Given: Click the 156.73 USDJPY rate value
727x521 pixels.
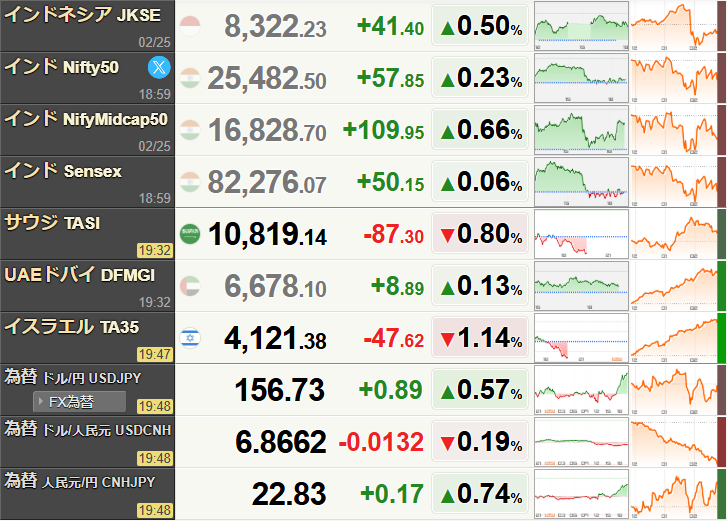Looking at the screenshot, I should coord(280,390).
